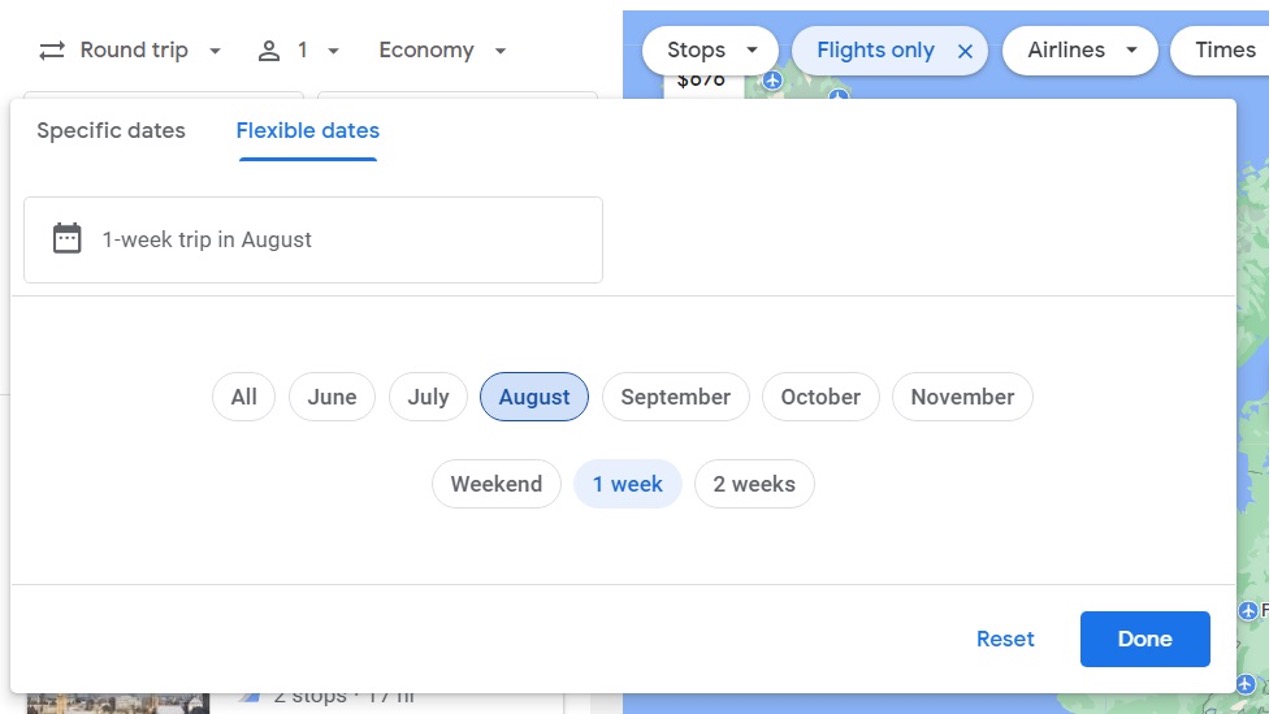Switch to the Specific dates tab
1270x714 pixels.
click(111, 131)
